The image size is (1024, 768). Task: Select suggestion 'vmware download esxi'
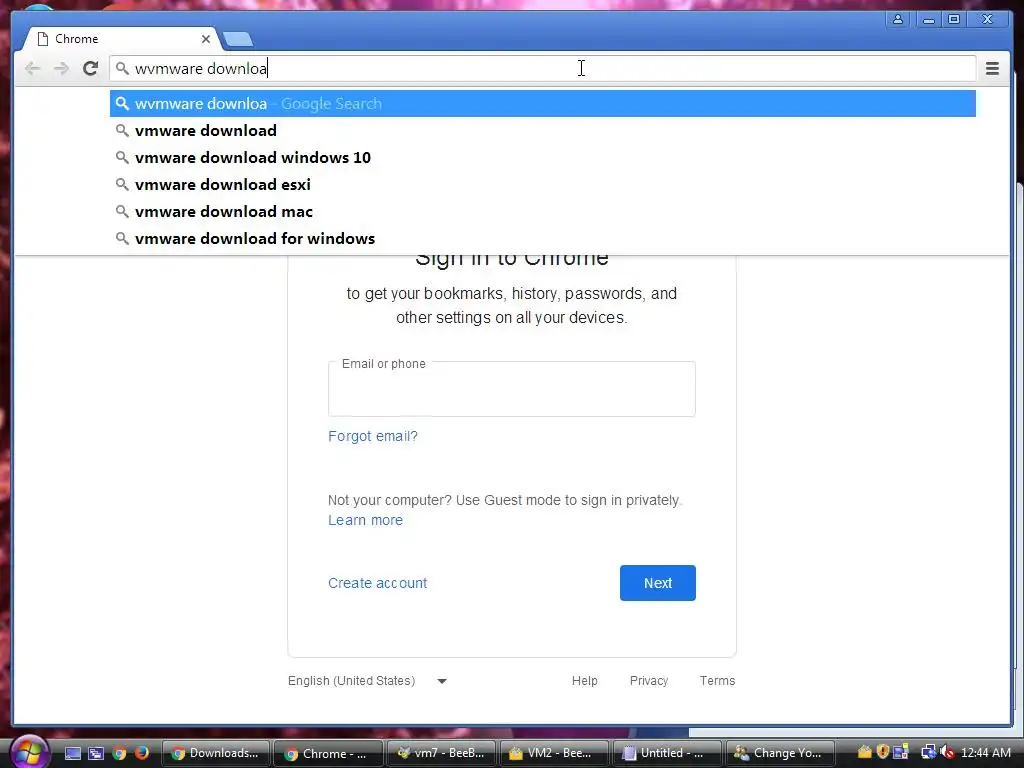[x=543, y=185]
